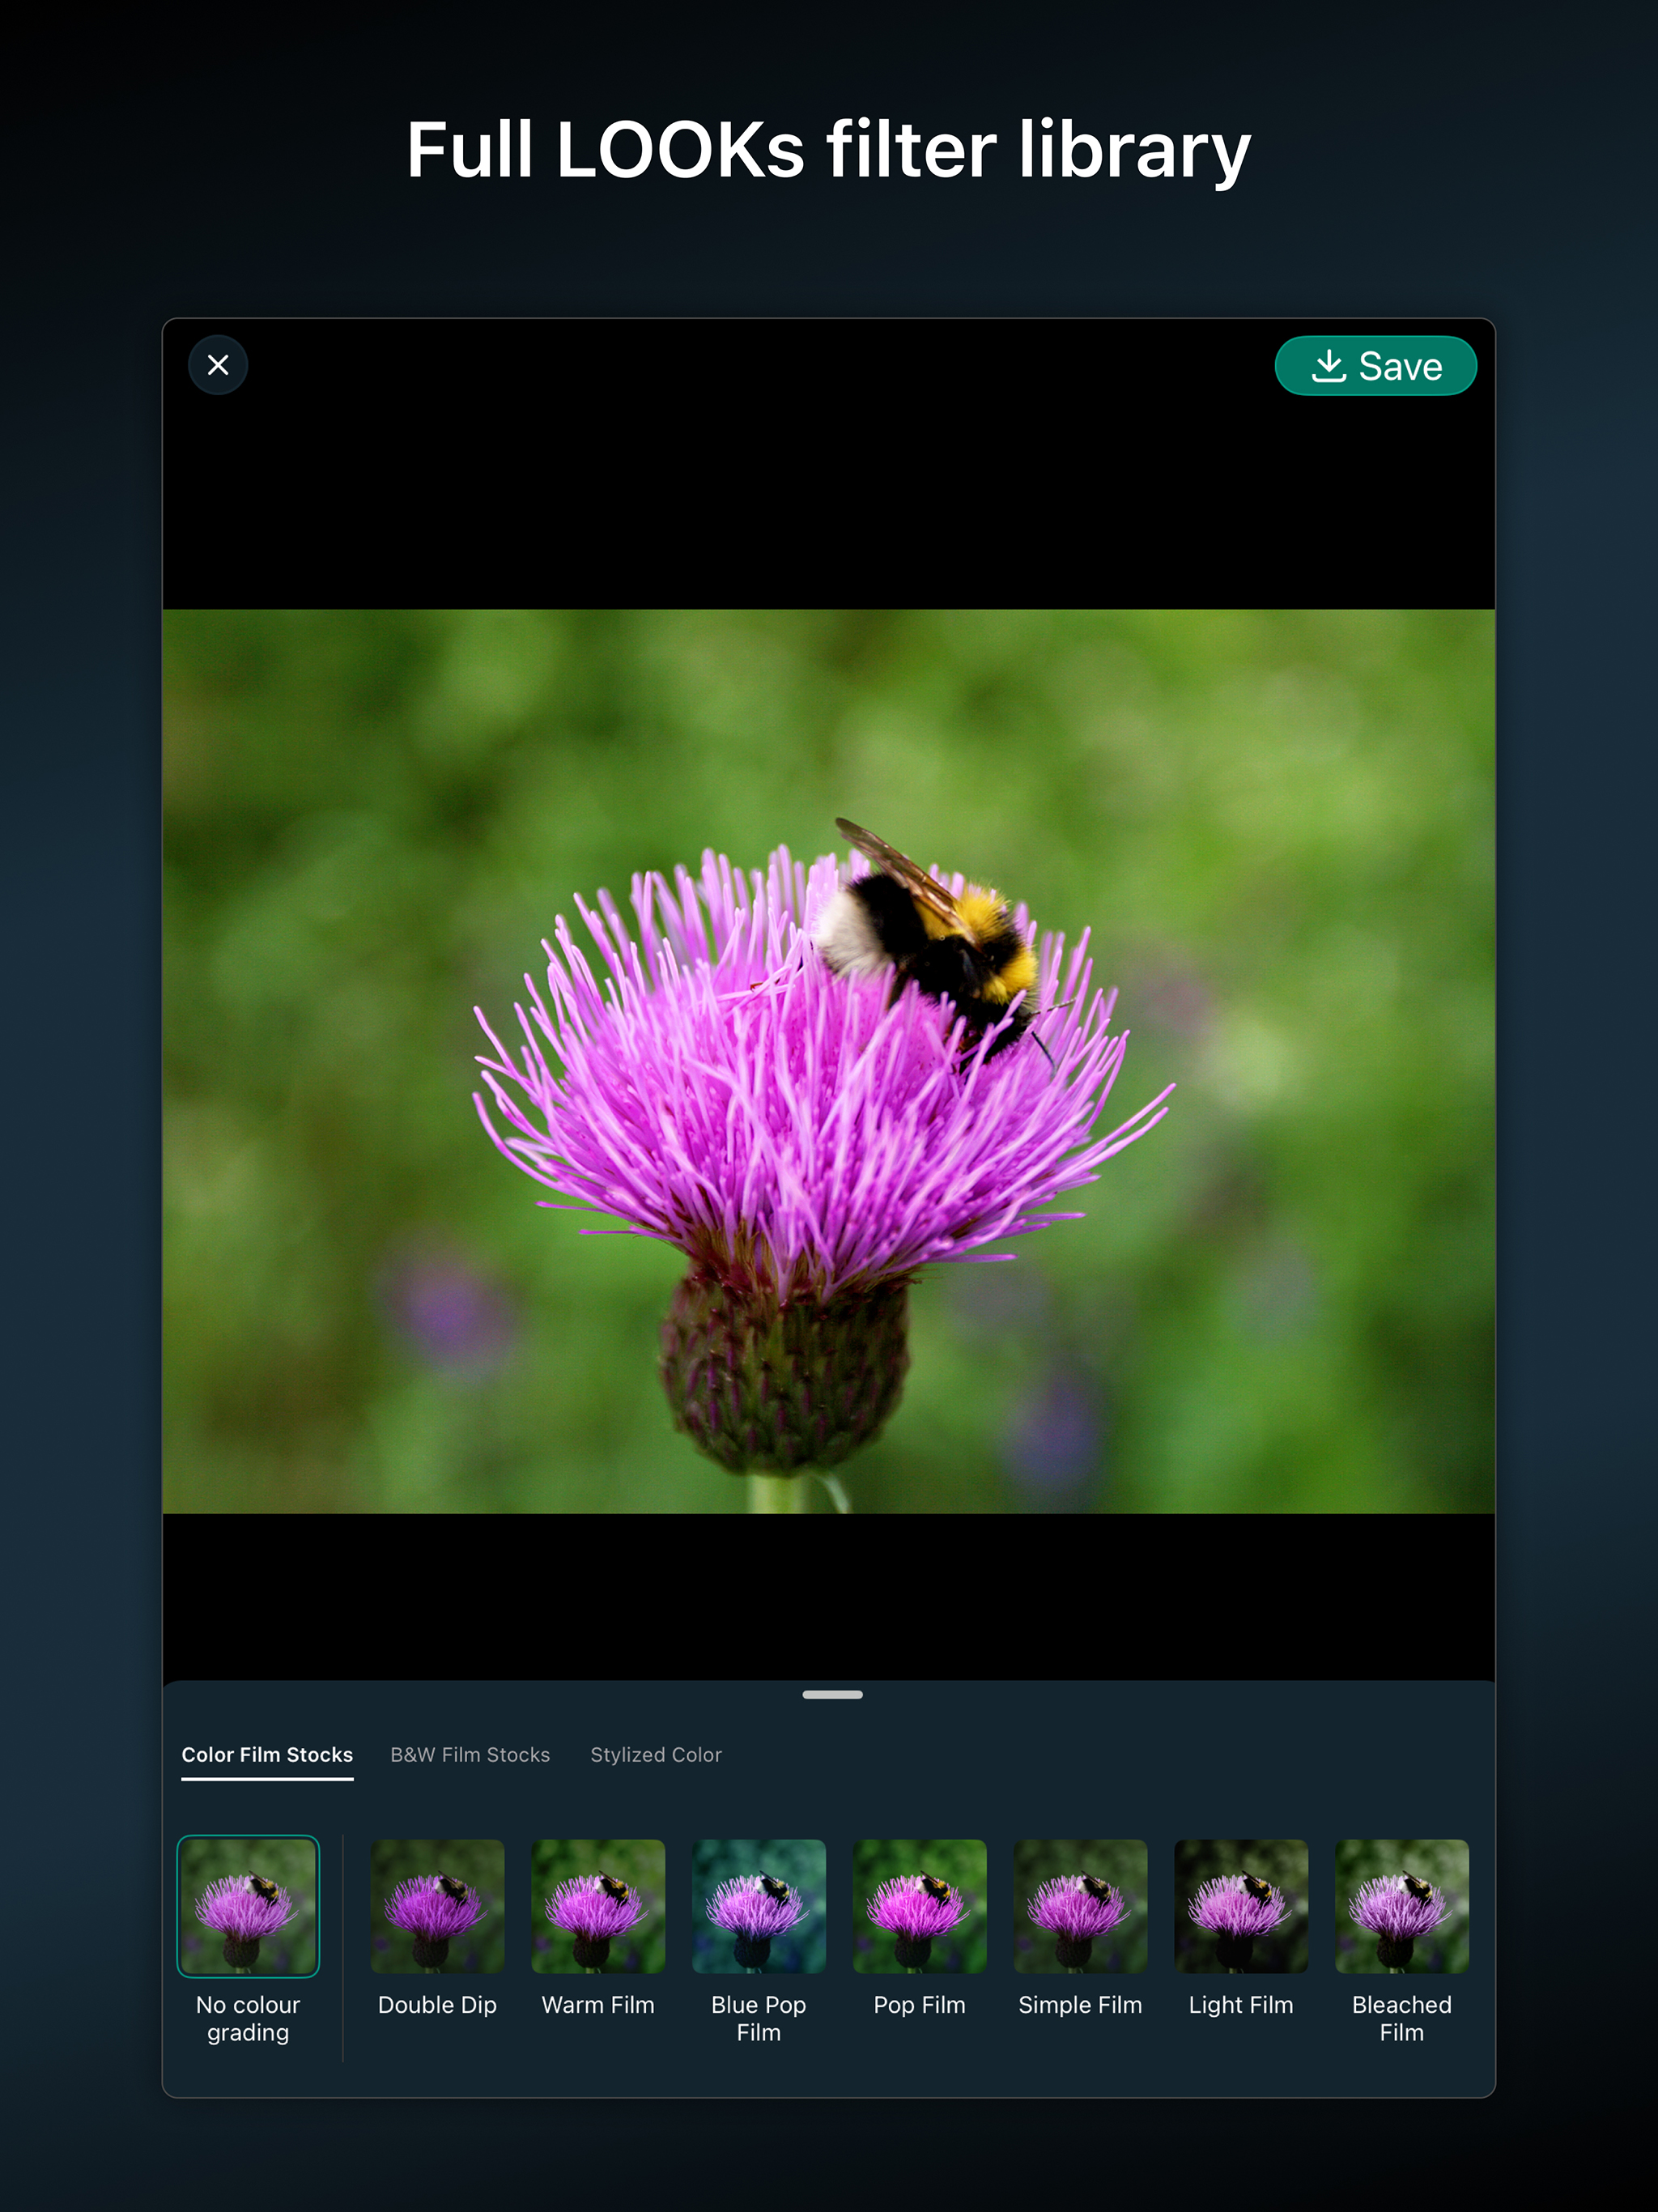
Task: Apply the Pop Film filter thumbnail
Action: coord(920,1906)
